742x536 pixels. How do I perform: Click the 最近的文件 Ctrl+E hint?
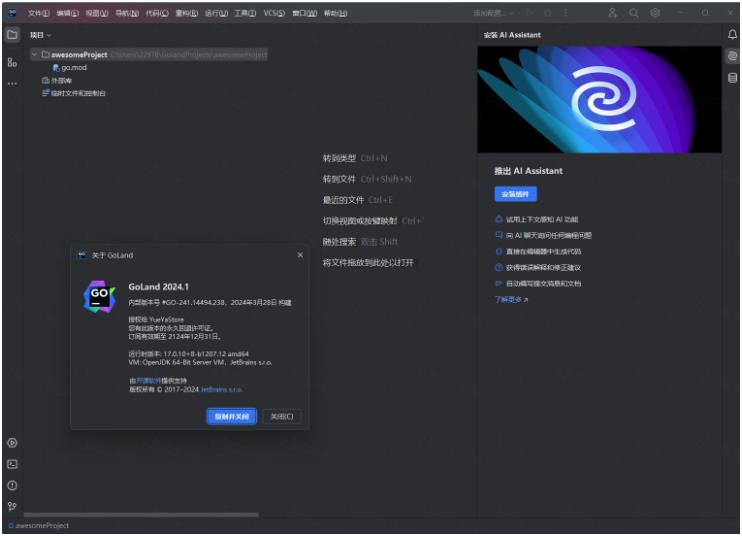[357, 200]
